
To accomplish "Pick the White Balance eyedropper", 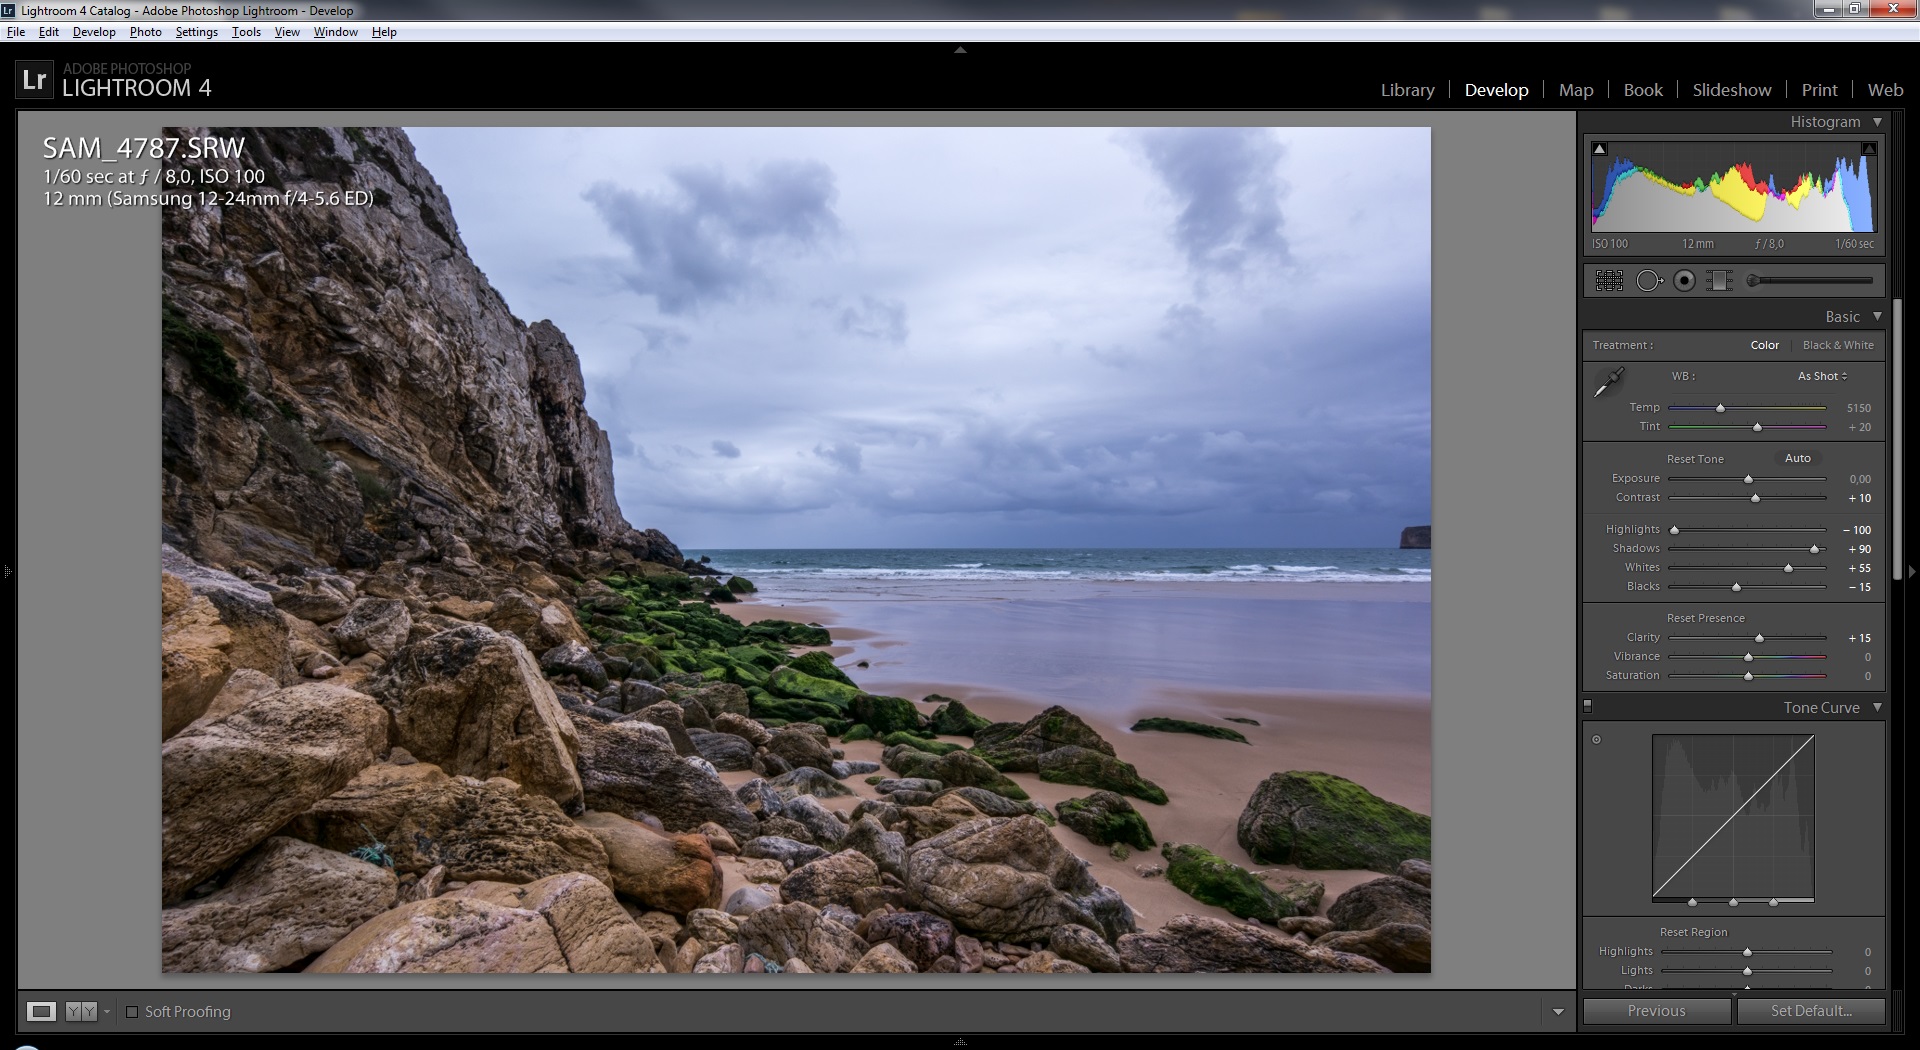I will pos(1608,382).
